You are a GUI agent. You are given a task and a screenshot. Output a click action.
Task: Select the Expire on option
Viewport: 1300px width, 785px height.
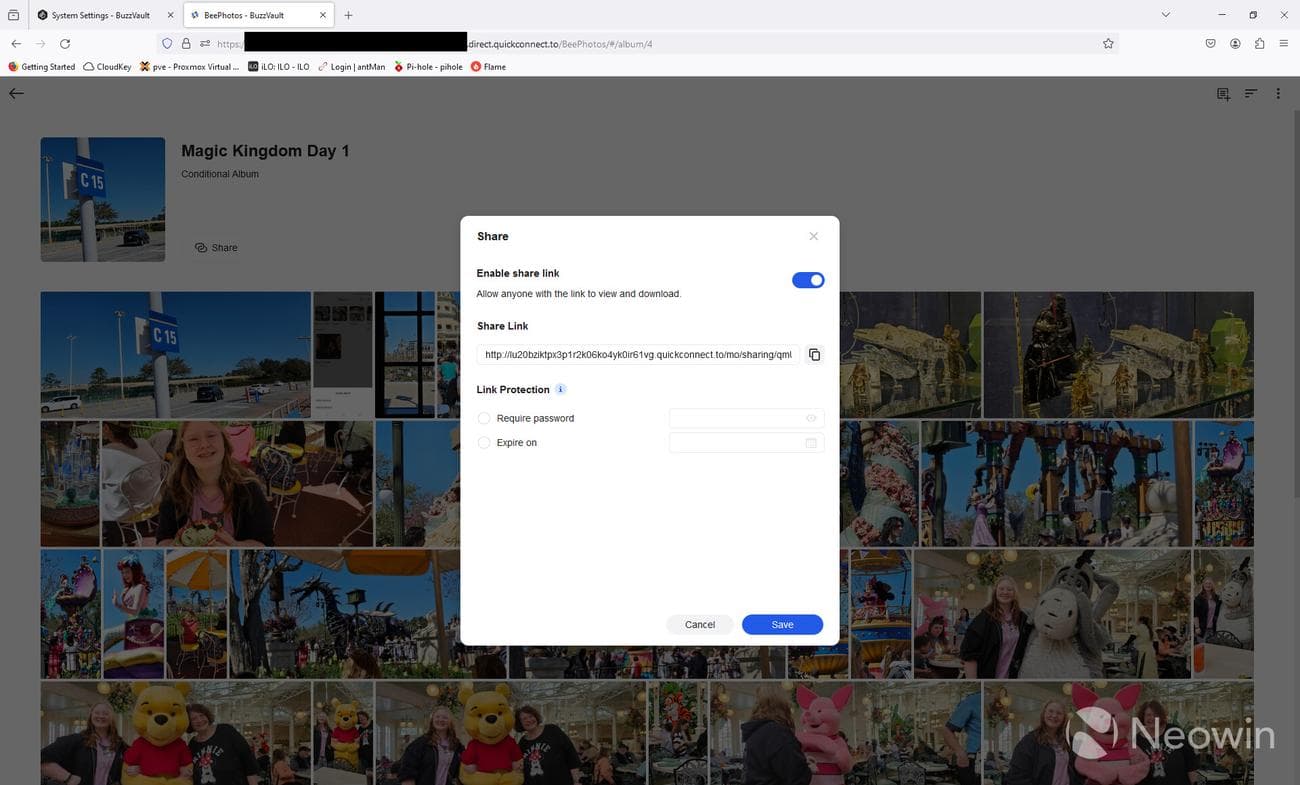[x=484, y=442]
